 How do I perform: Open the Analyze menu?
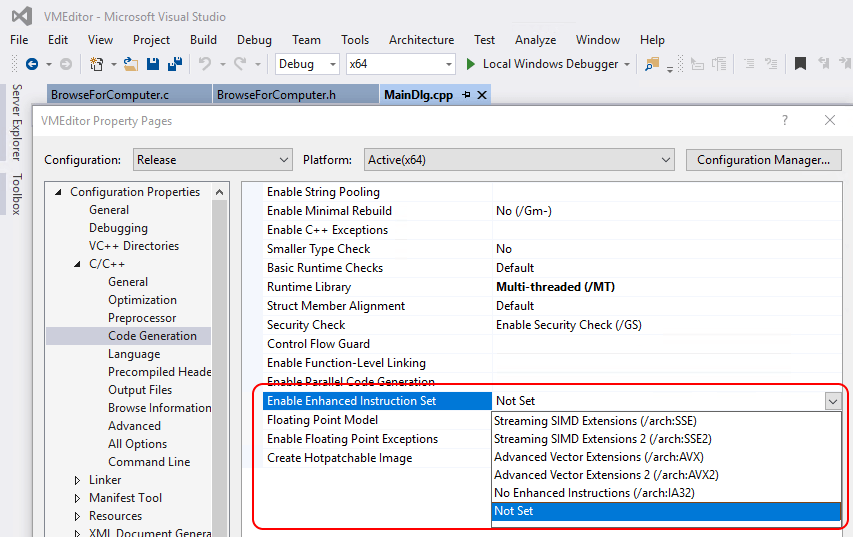coord(535,40)
